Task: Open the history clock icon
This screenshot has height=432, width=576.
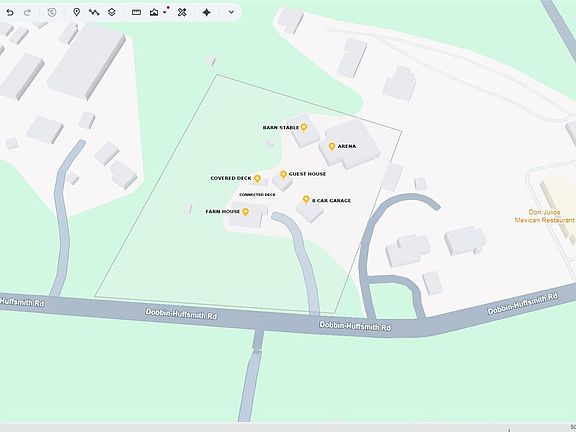Action: coord(52,12)
